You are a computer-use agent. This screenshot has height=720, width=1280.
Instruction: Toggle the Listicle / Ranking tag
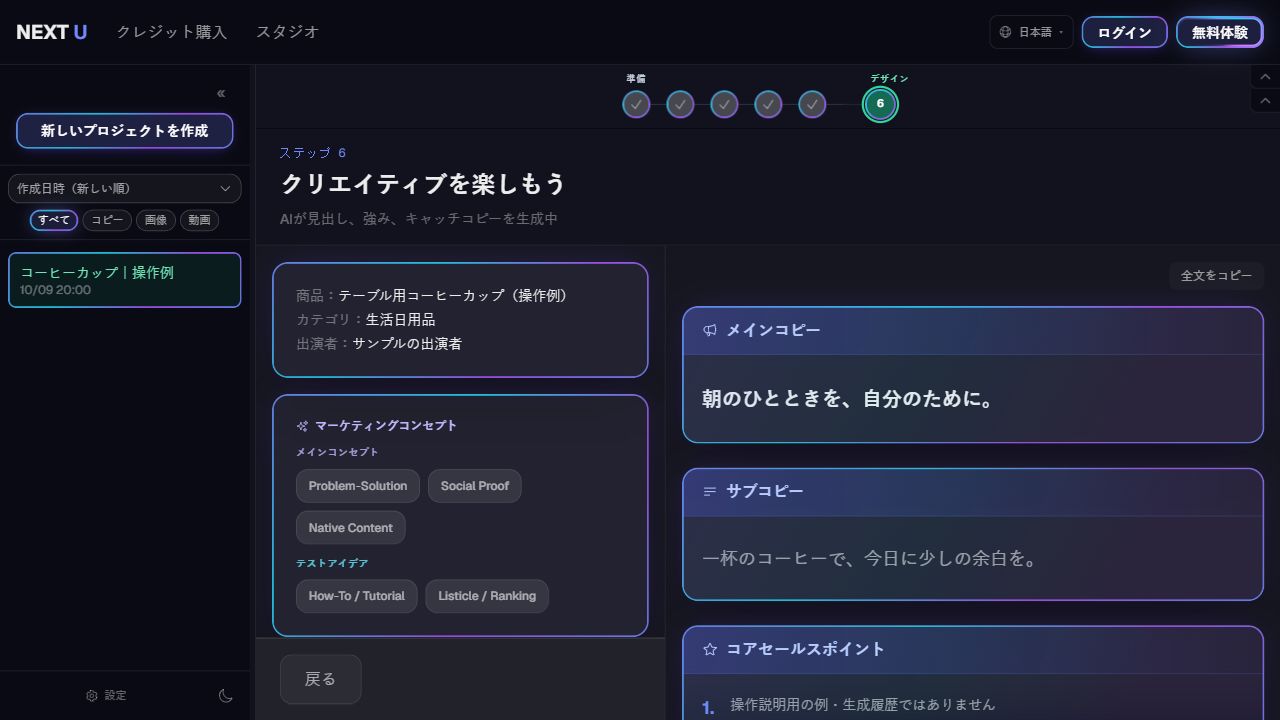pyautogui.click(x=487, y=596)
